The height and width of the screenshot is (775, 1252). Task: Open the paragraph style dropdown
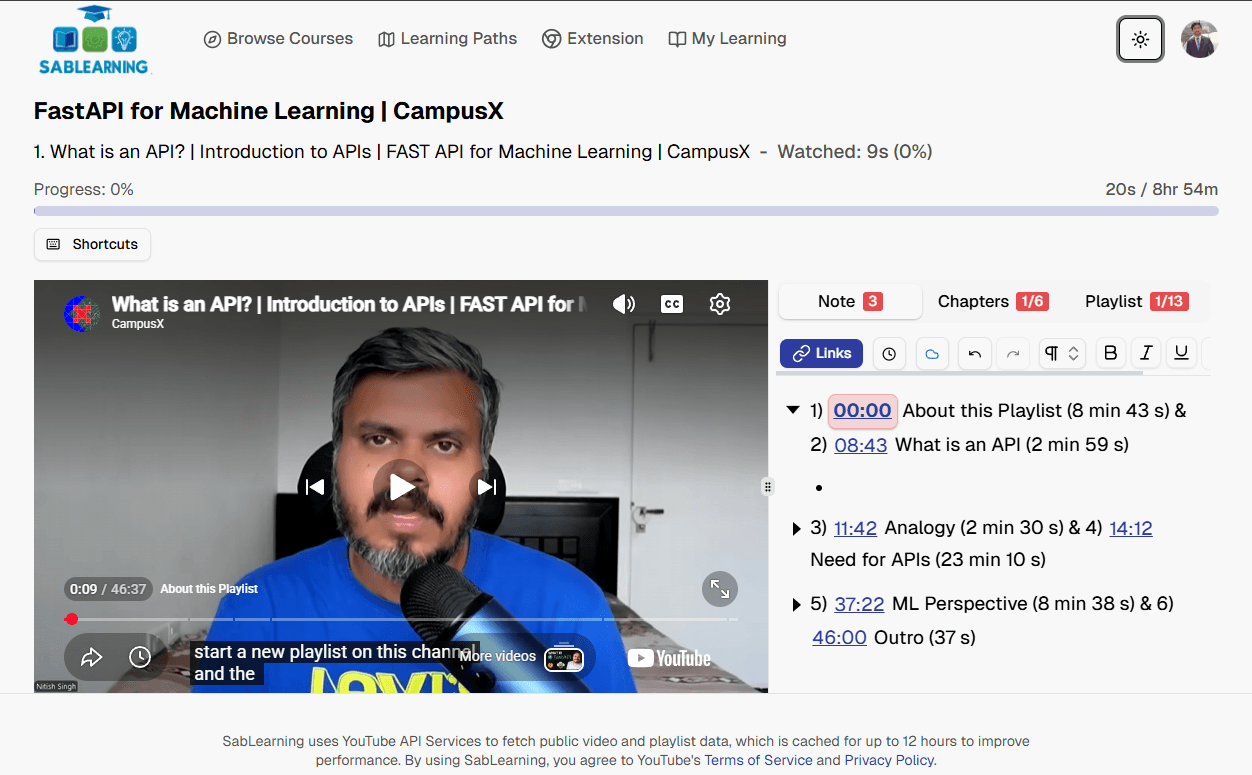pyautogui.click(x=1061, y=353)
